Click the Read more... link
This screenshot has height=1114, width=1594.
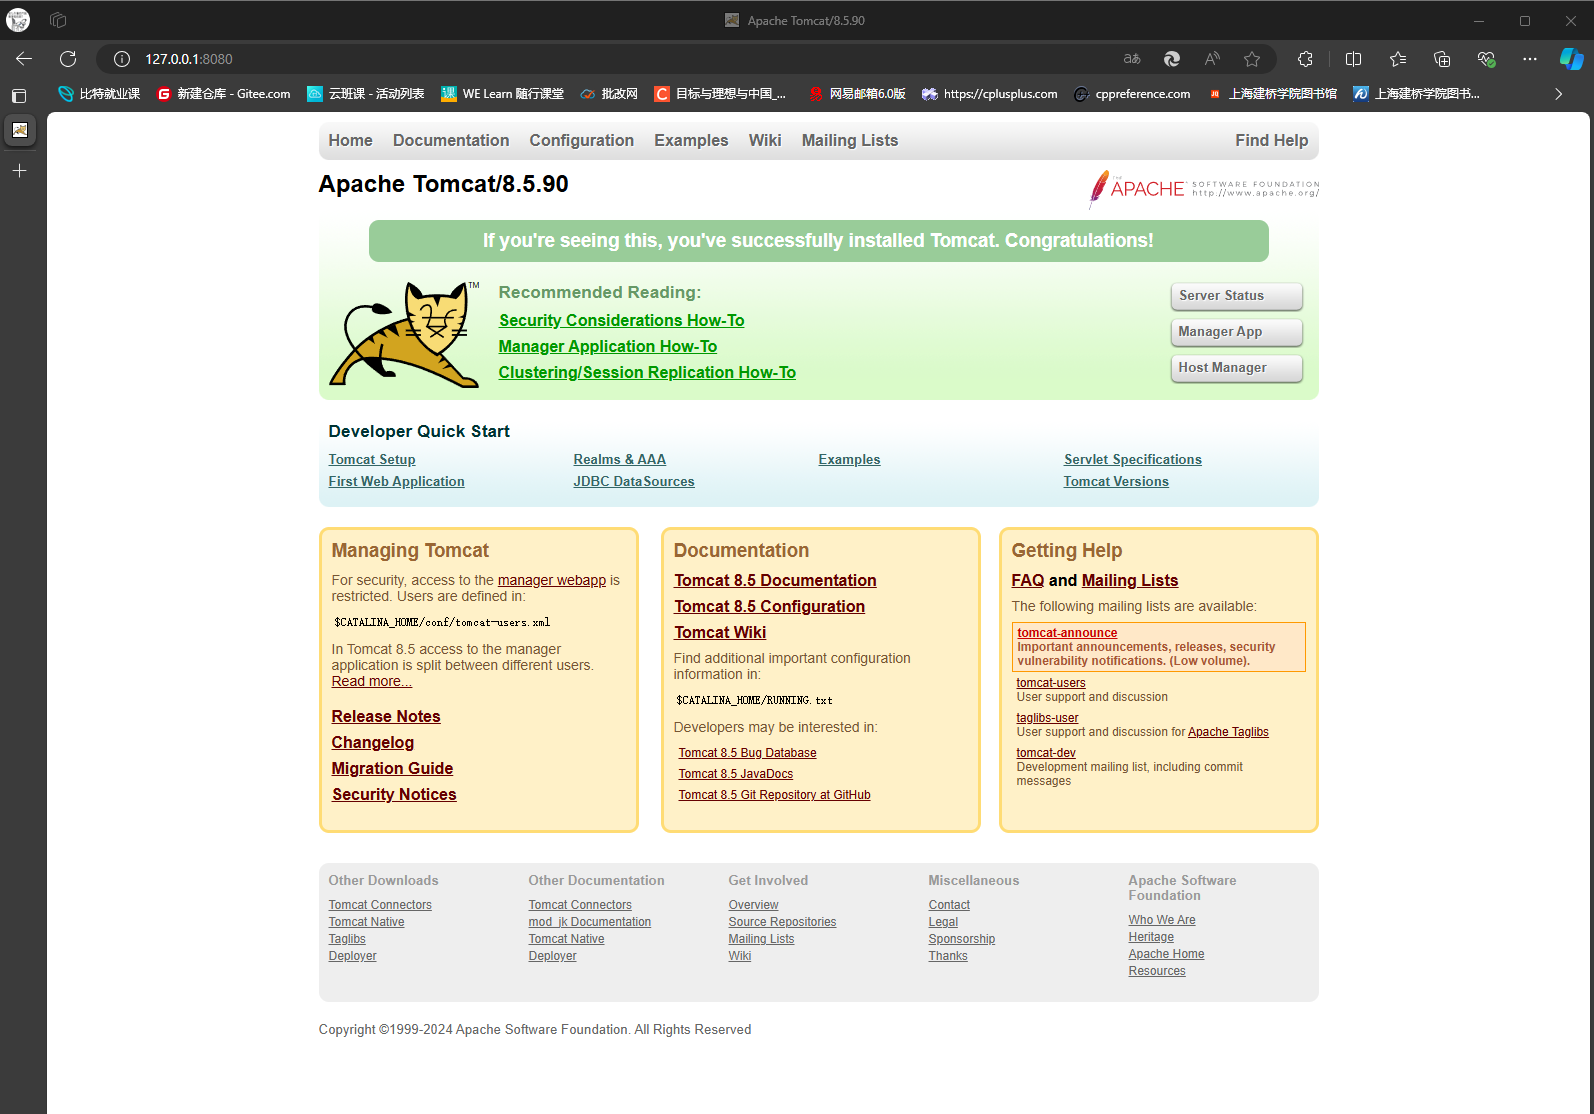click(372, 681)
